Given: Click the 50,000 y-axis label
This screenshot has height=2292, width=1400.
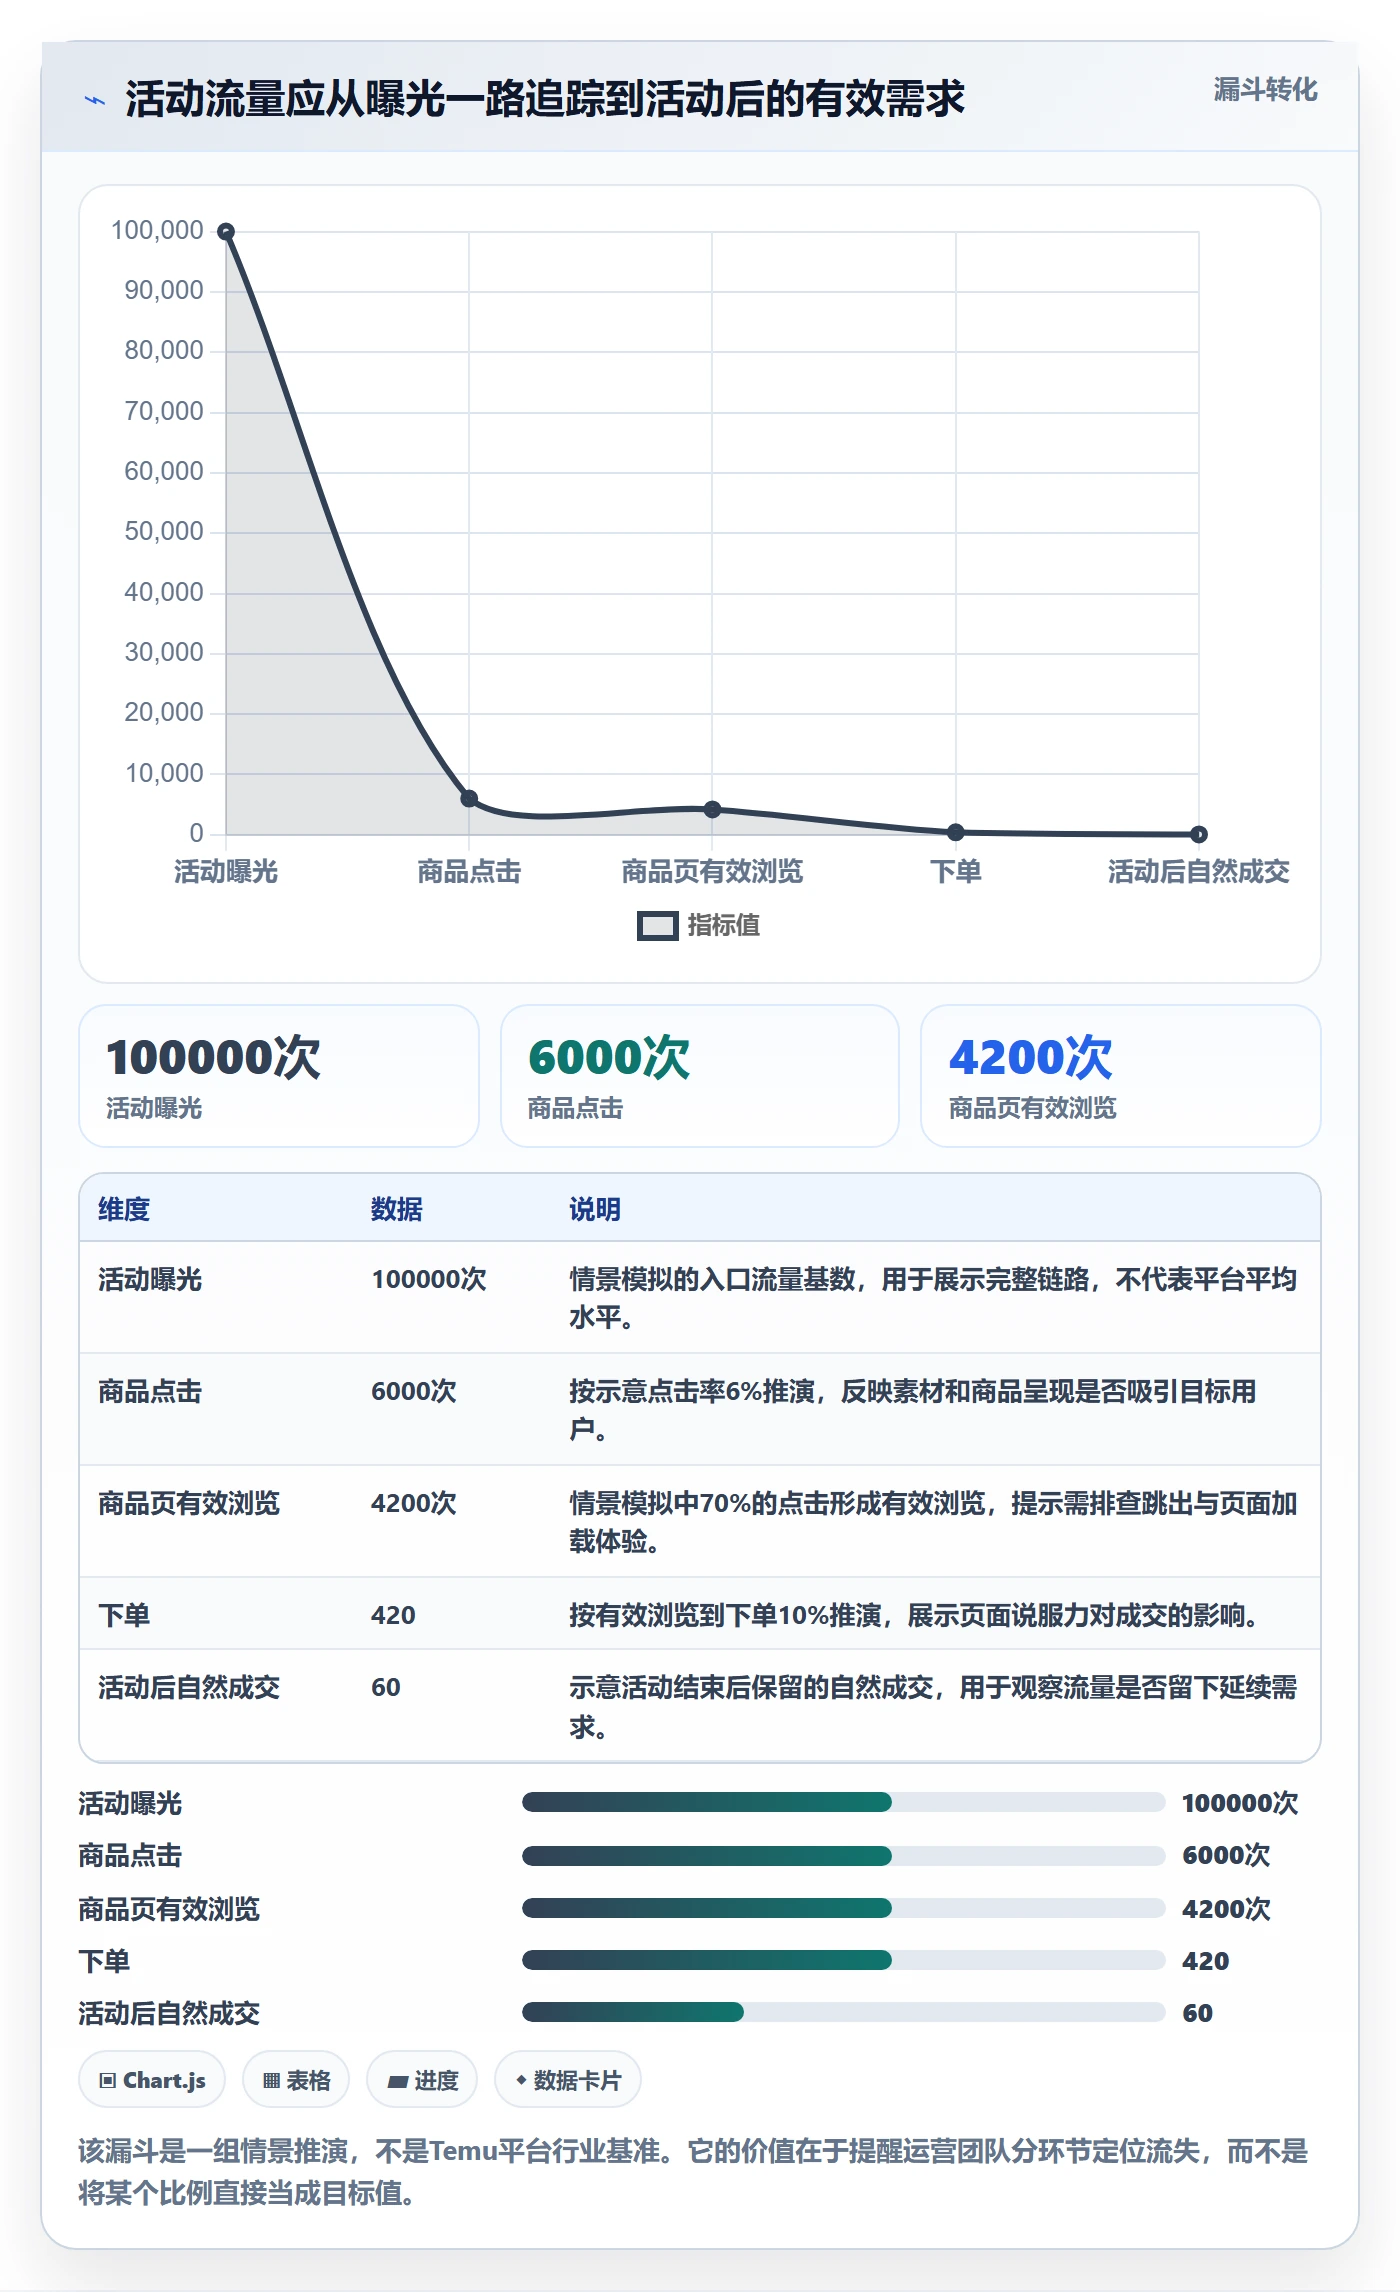Looking at the screenshot, I should pyautogui.click(x=164, y=532).
